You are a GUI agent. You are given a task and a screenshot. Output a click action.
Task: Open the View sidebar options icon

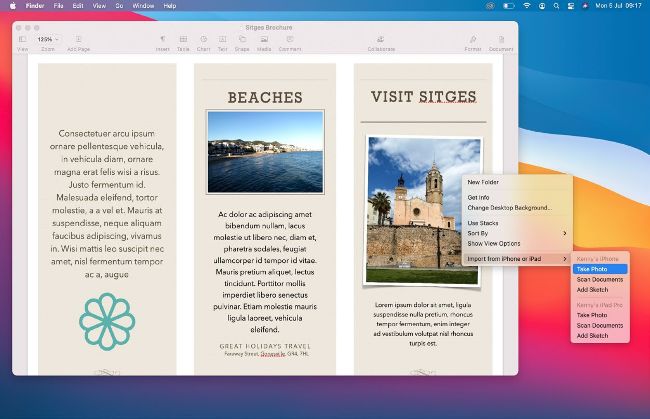[23, 40]
